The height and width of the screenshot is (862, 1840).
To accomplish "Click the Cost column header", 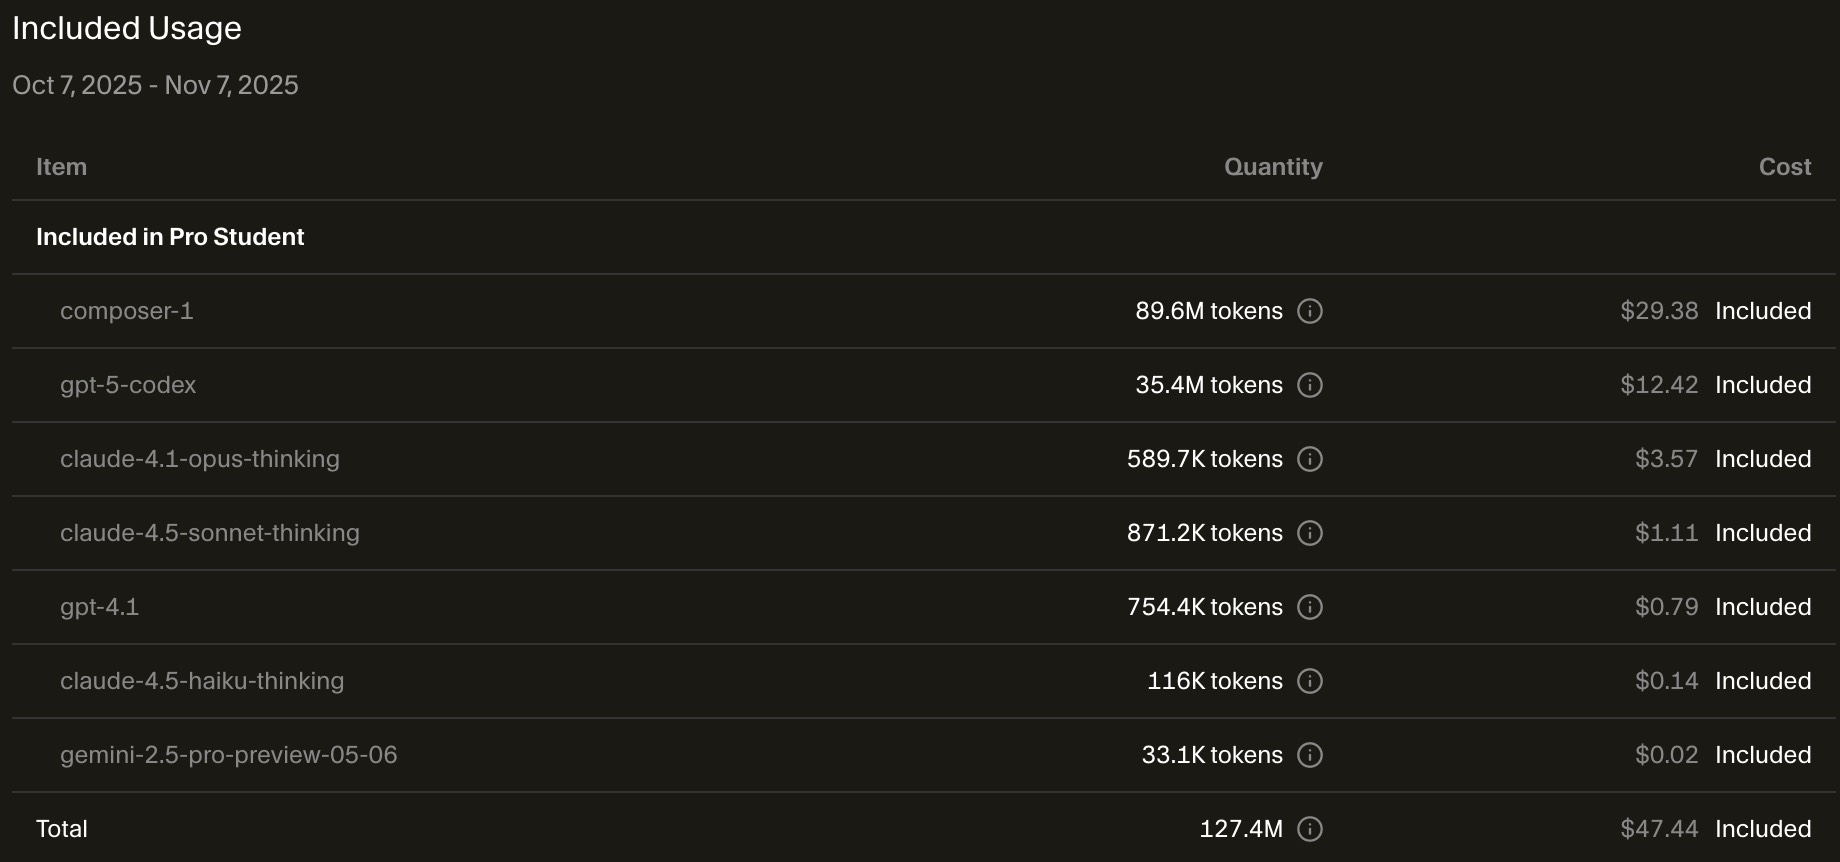I will coord(1785,167).
